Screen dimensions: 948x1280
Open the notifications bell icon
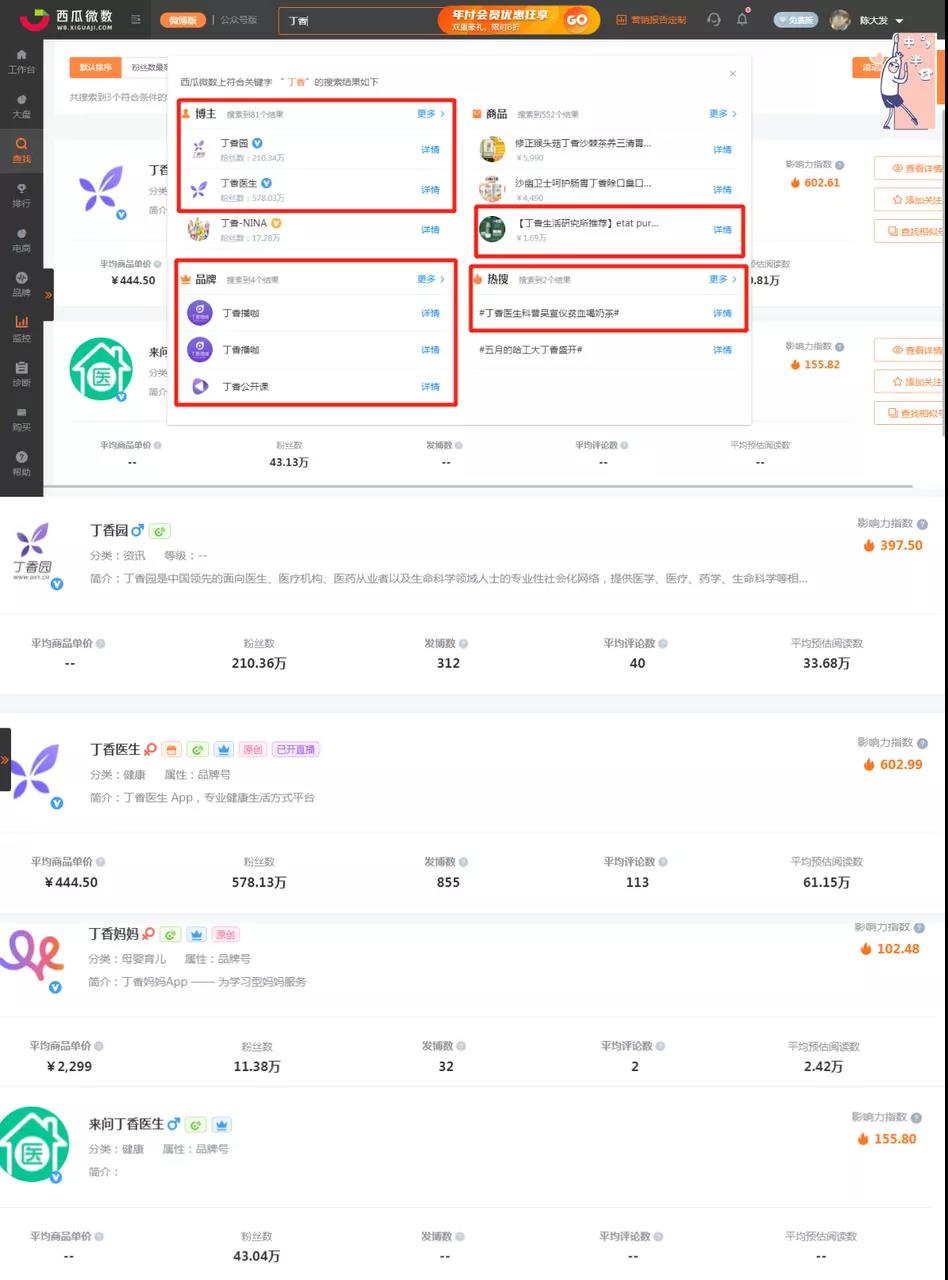coord(742,19)
